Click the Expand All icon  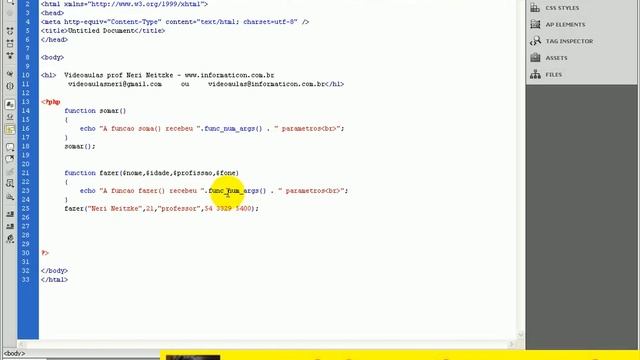10,55
